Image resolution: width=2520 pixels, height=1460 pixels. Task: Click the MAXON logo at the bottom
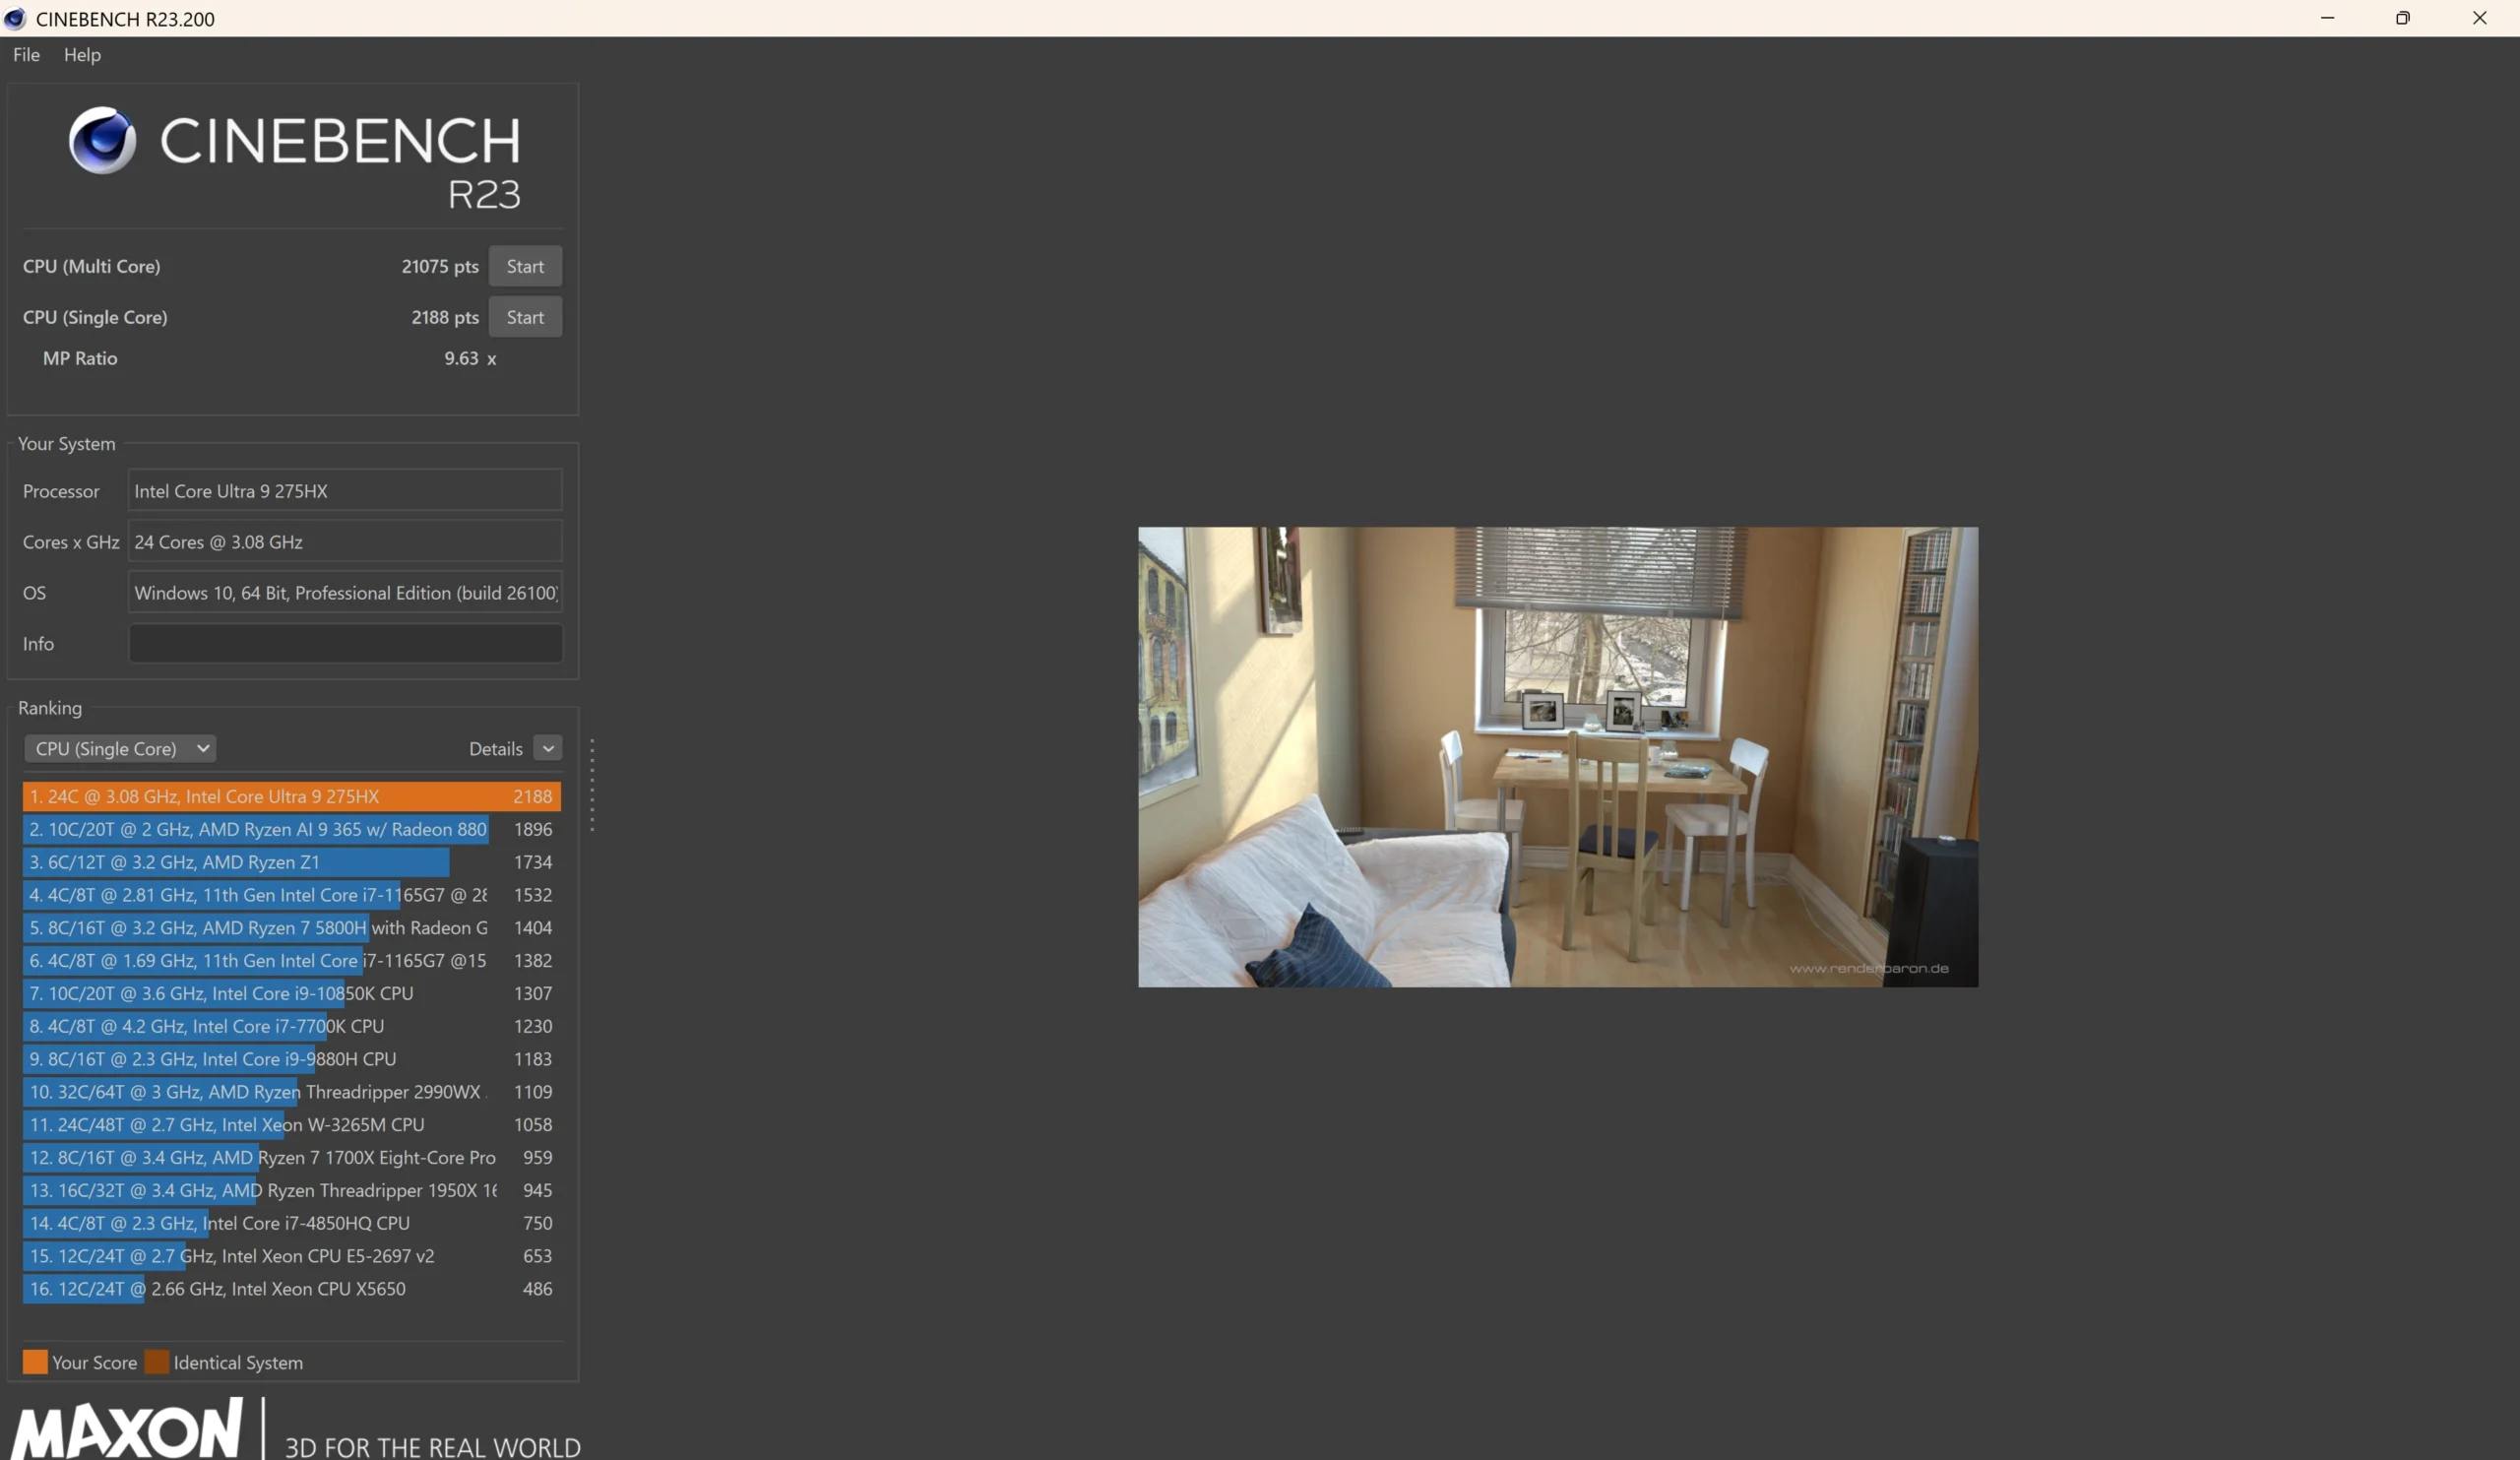pos(127,1430)
